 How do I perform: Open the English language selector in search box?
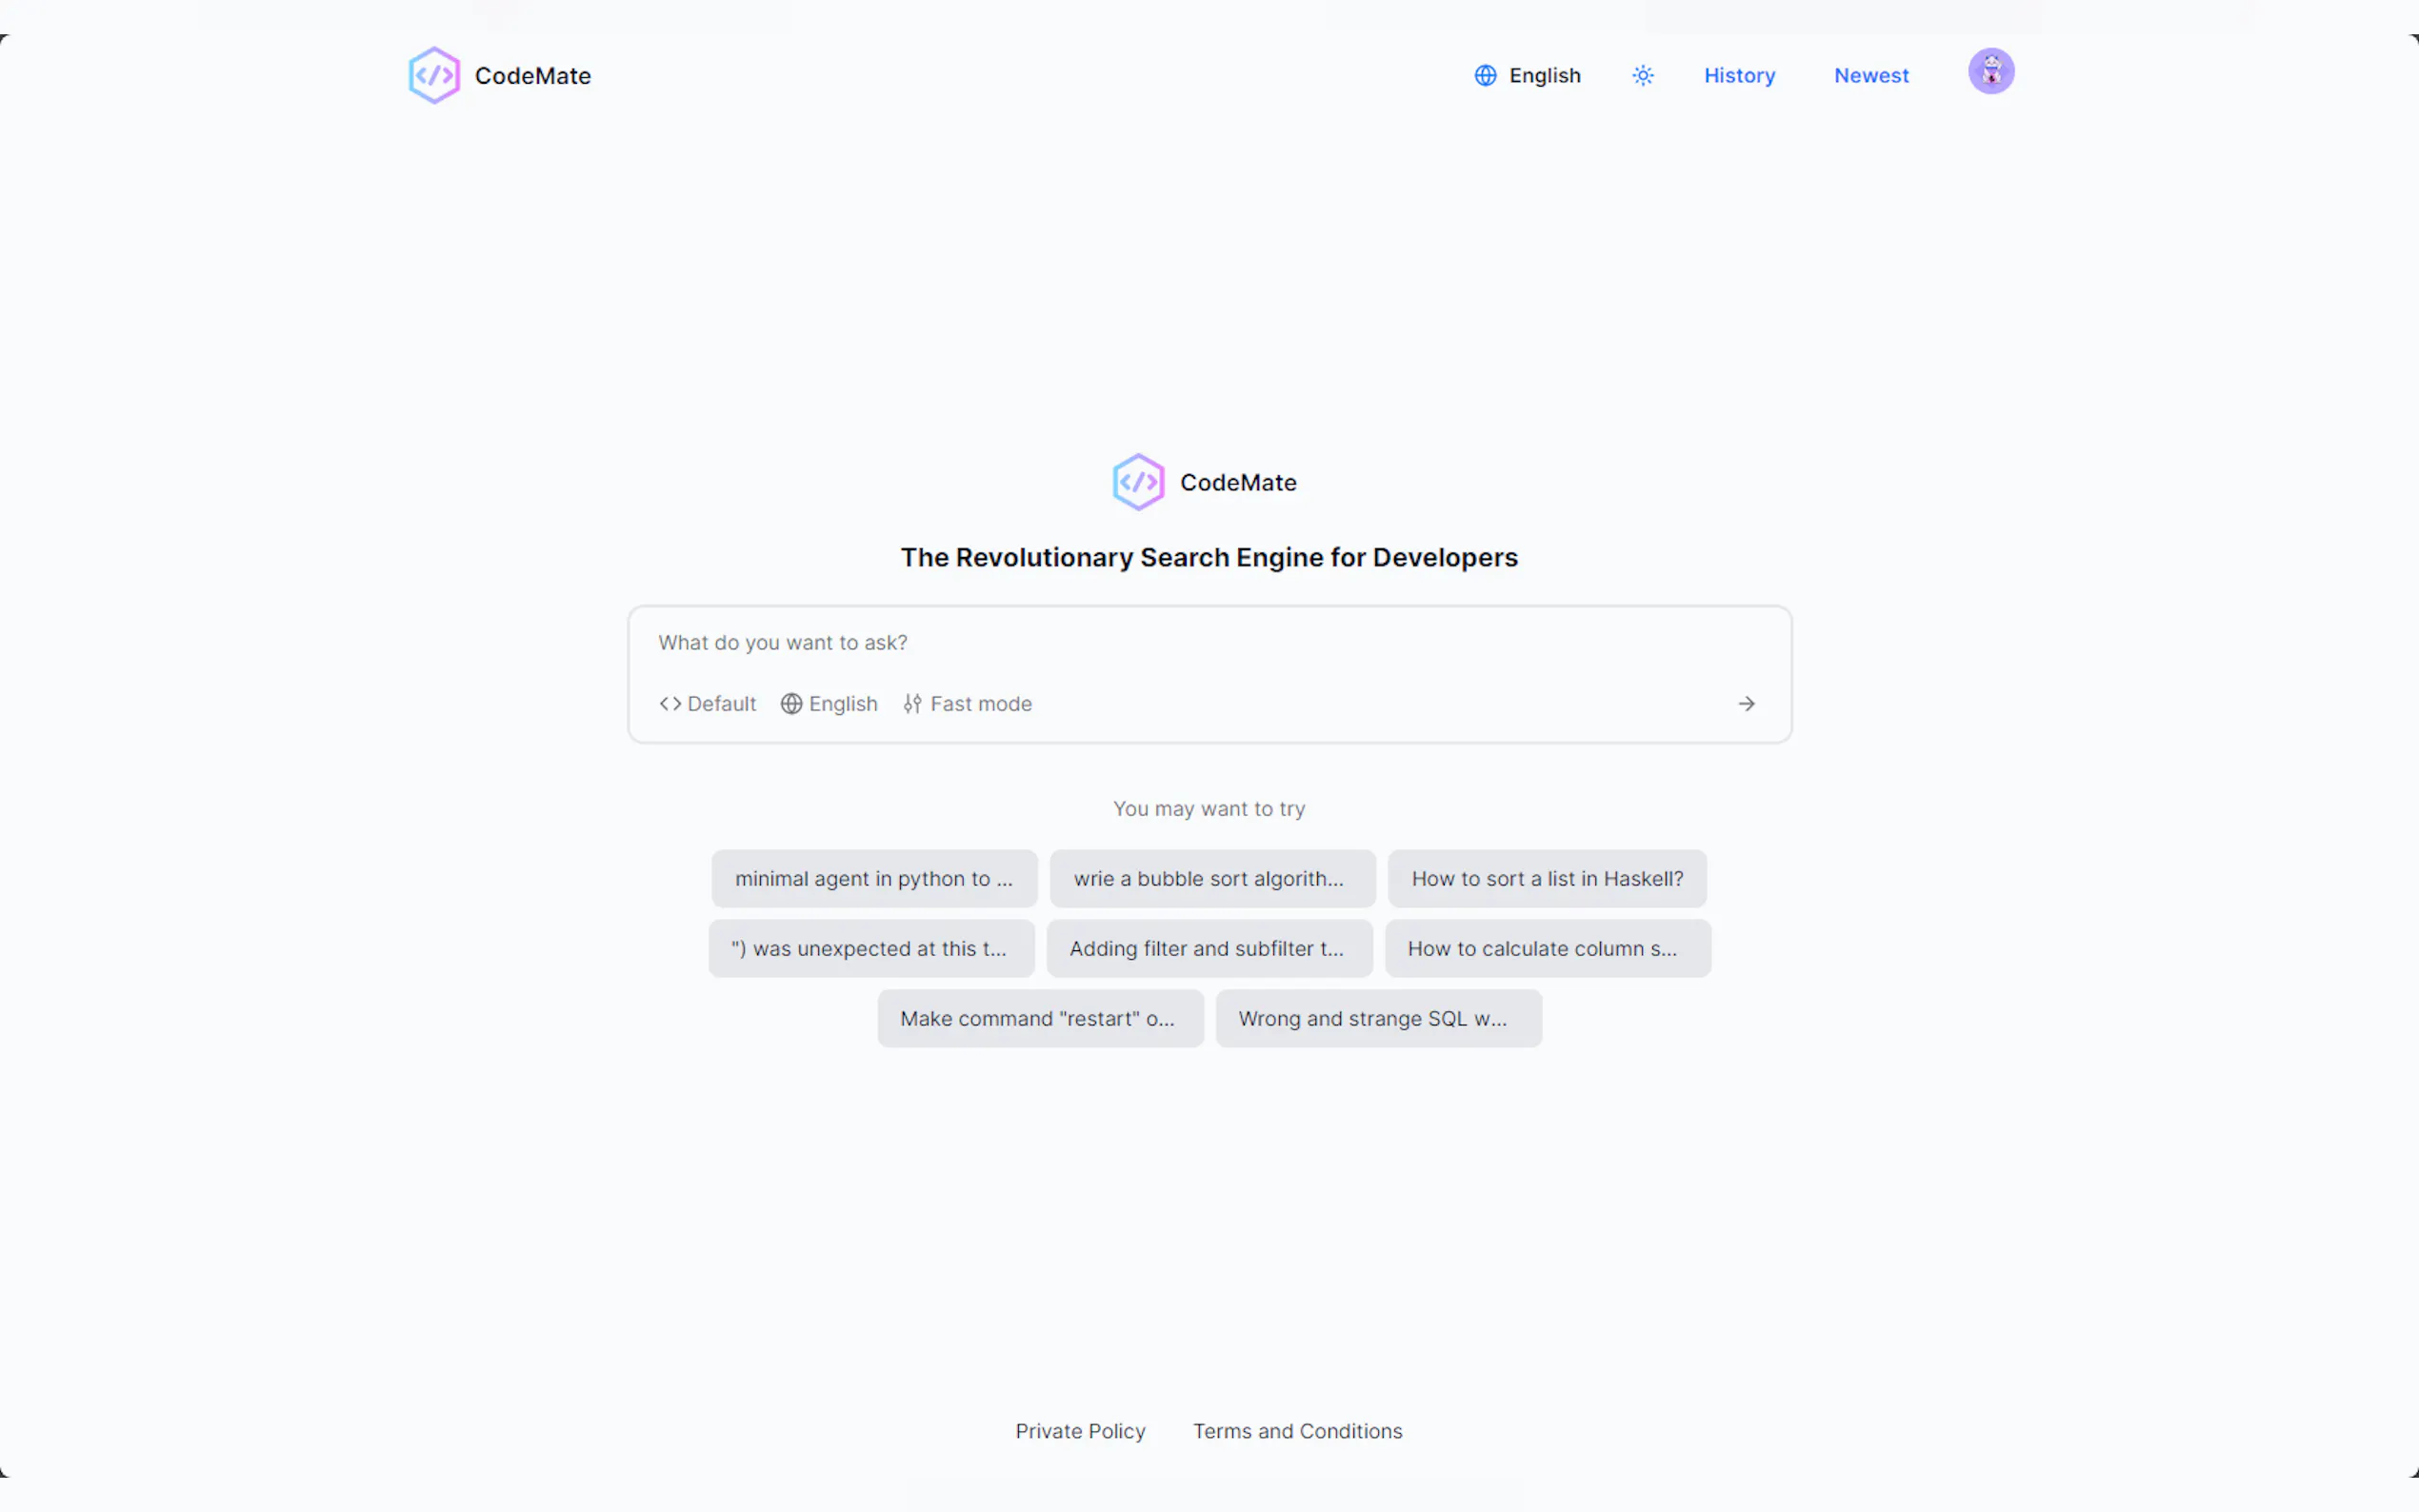829,704
